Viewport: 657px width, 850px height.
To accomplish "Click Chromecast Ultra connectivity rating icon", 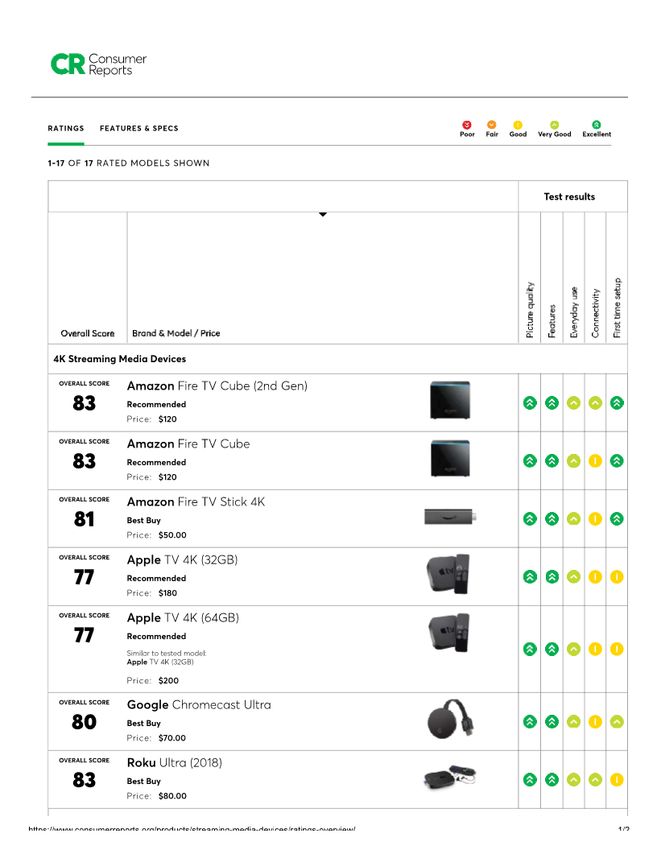I will (x=595, y=722).
